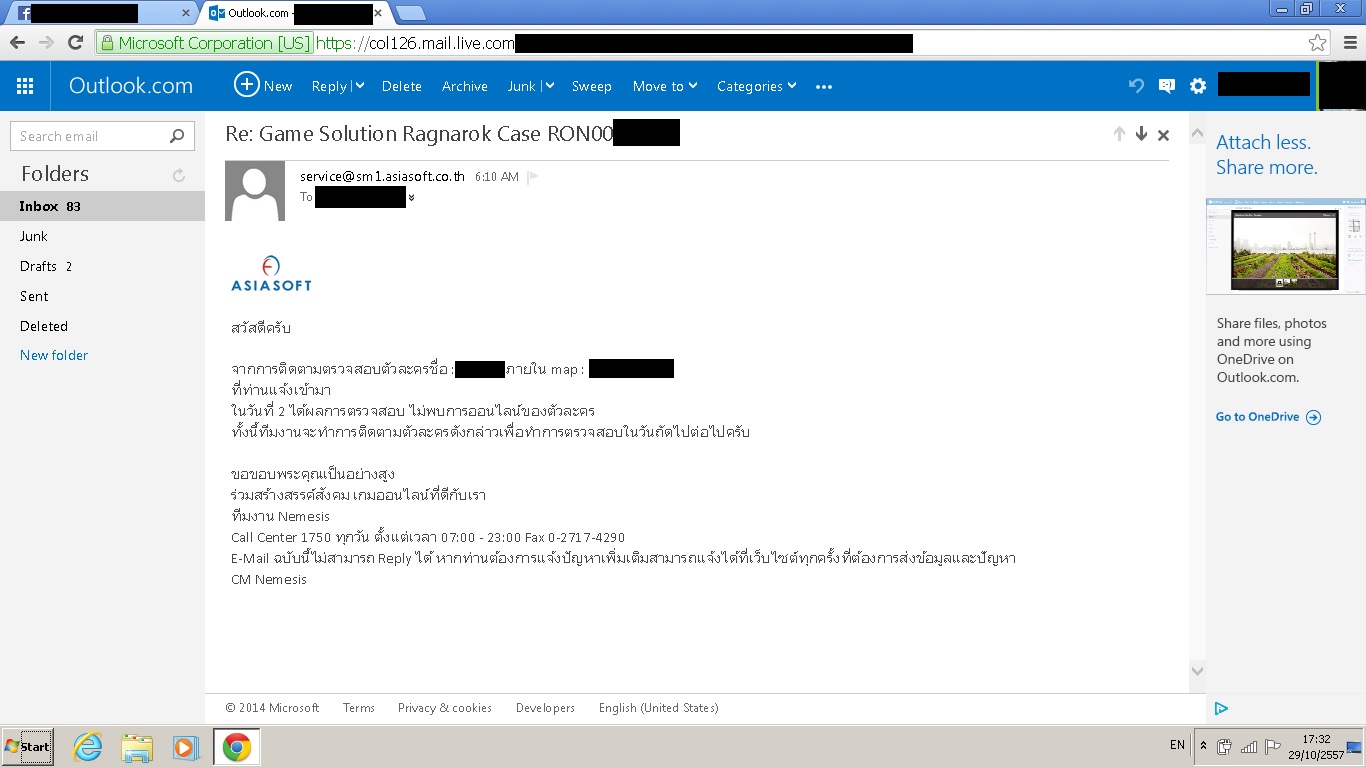Click Sweep in the toolbar
This screenshot has height=768, width=1366.
coord(592,86)
